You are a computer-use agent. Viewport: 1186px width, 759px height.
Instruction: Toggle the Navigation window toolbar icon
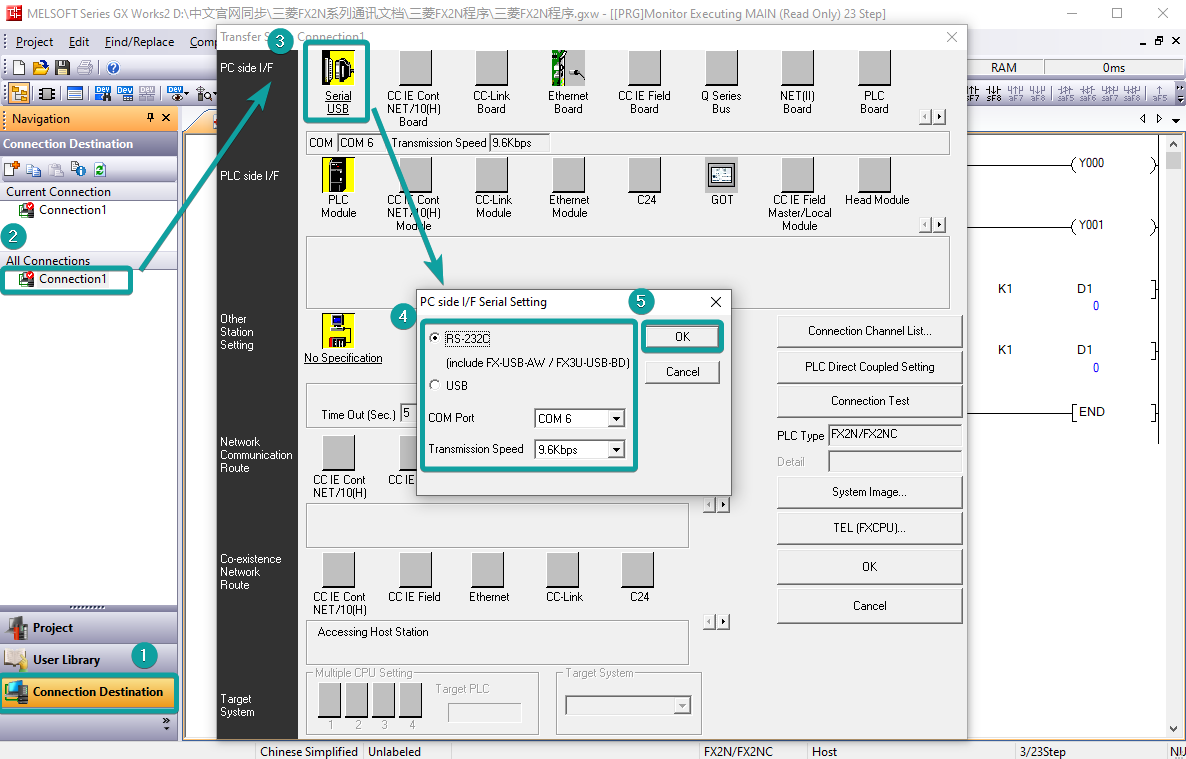[19, 94]
